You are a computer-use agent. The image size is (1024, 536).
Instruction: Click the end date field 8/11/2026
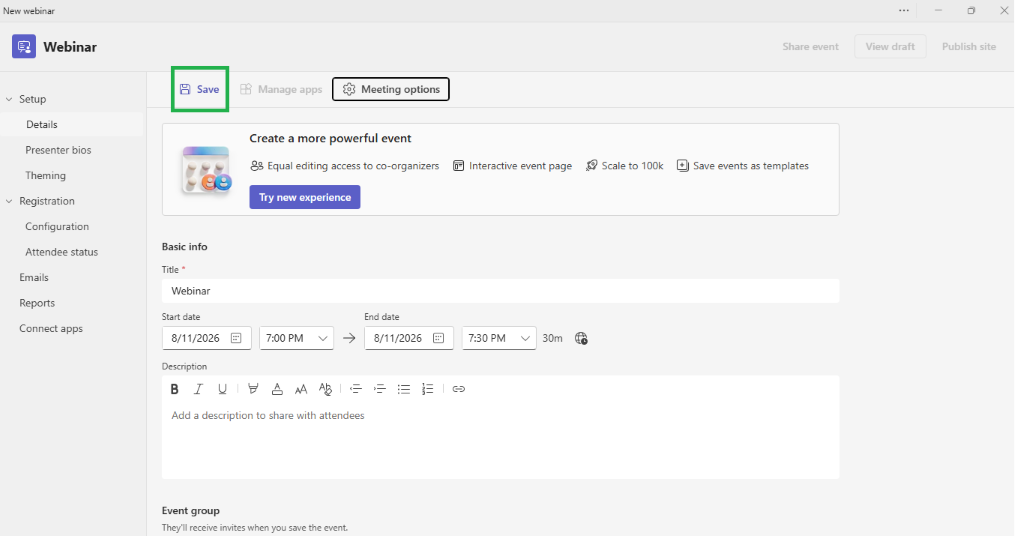click(409, 338)
